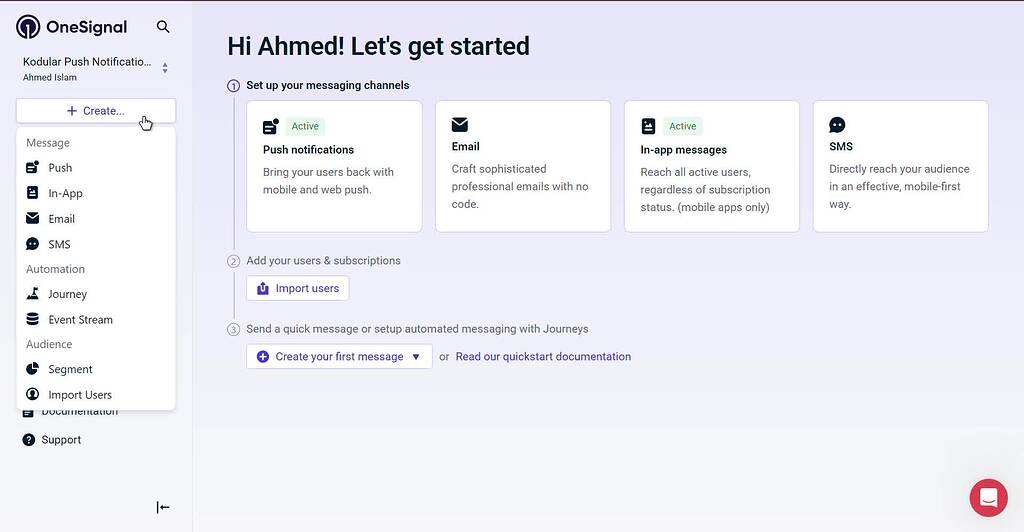Select Push from the Create menu
The width and height of the screenshot is (1024, 532).
tap(60, 168)
